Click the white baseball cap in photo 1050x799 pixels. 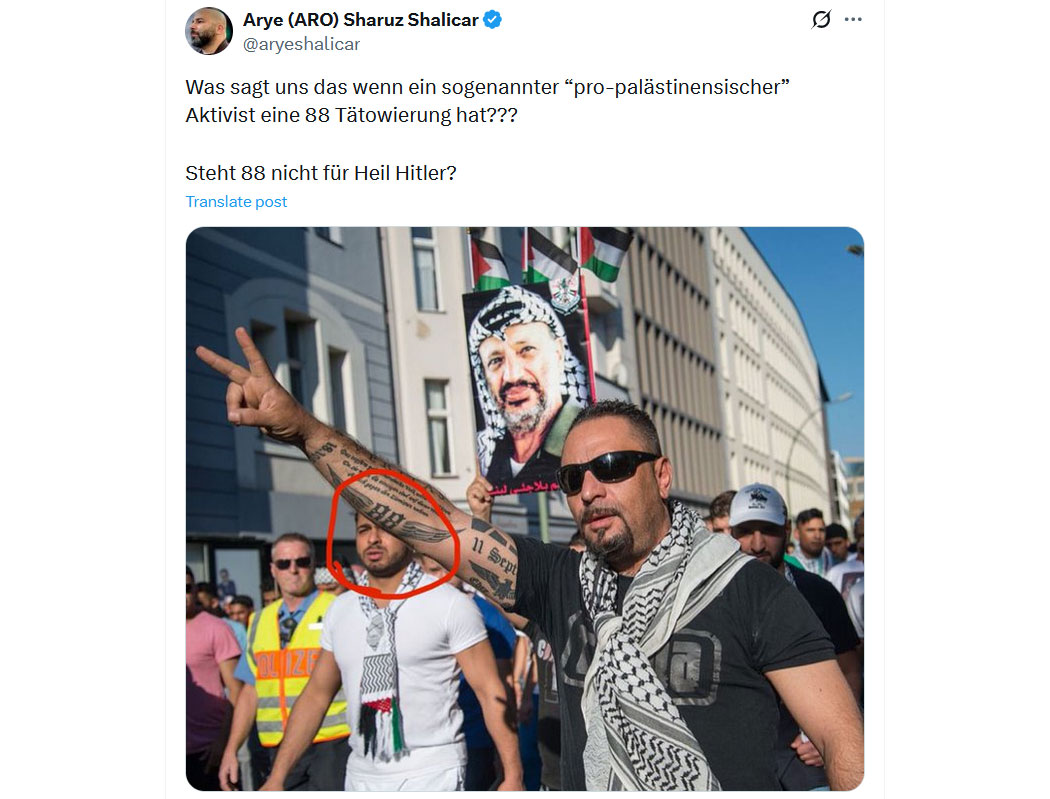[757, 504]
